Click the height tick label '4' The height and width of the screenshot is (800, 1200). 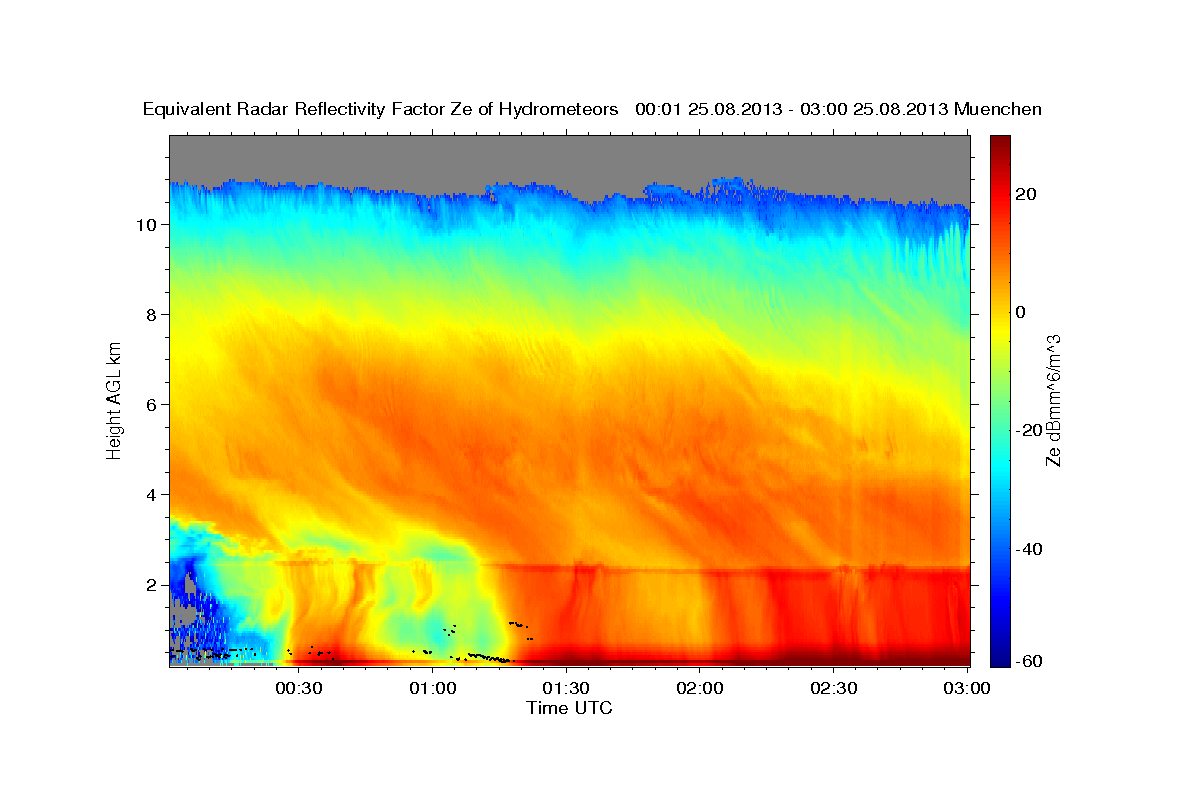tap(153, 495)
